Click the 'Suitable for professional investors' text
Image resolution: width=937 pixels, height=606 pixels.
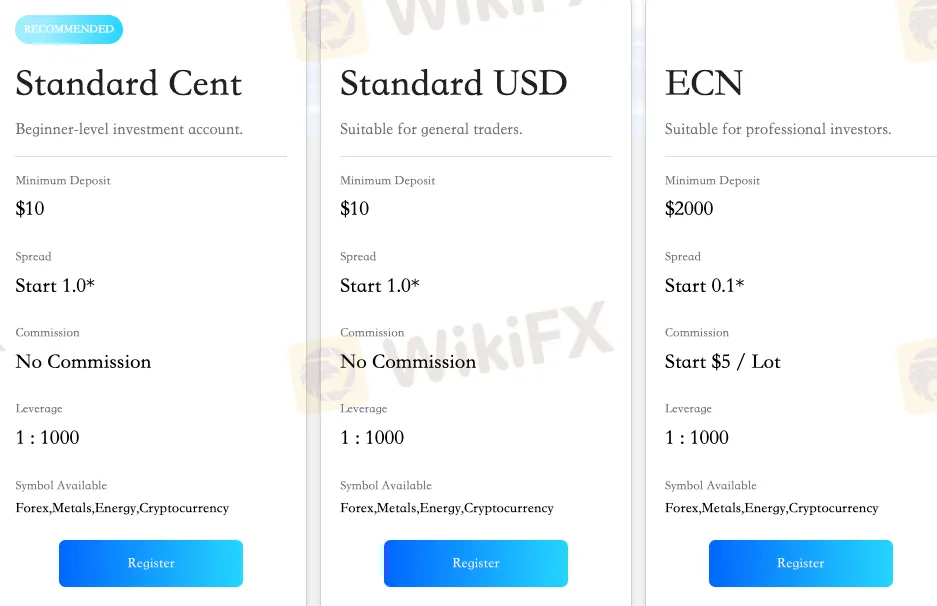(778, 129)
